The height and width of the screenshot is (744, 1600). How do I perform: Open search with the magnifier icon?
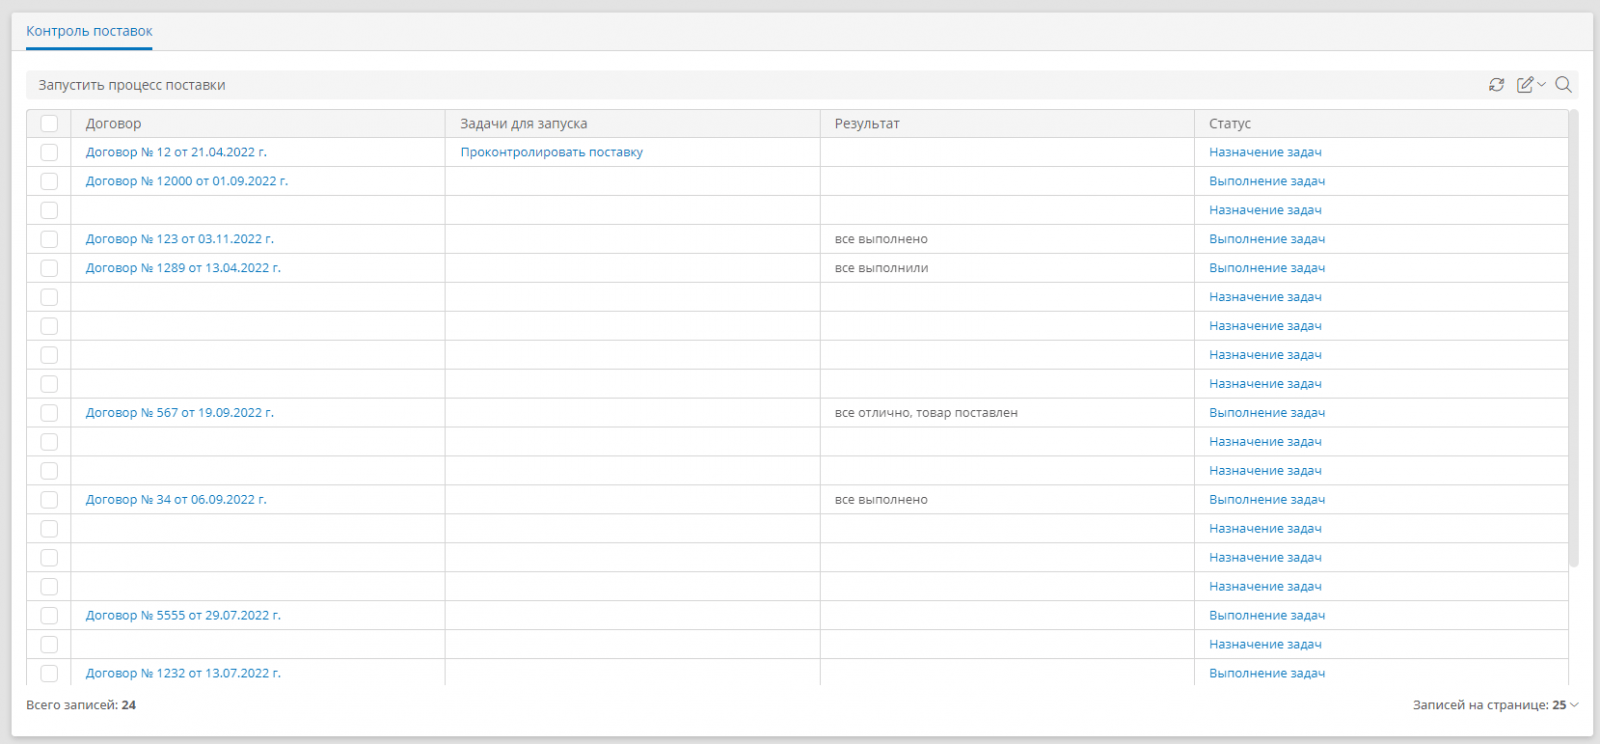click(1564, 85)
